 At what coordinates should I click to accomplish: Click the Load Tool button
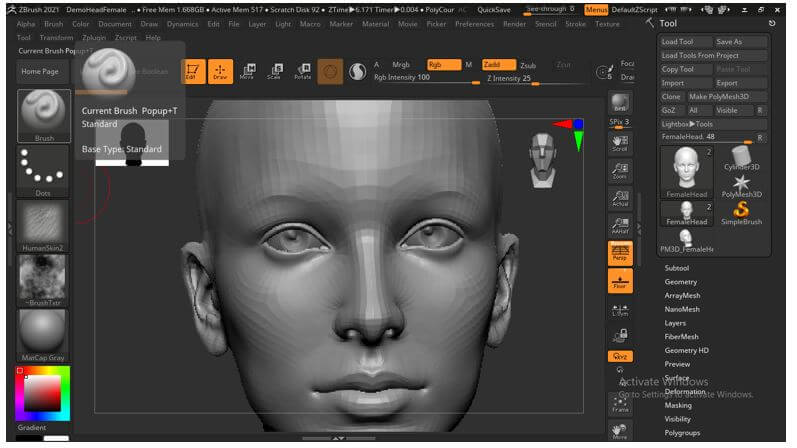[685, 42]
